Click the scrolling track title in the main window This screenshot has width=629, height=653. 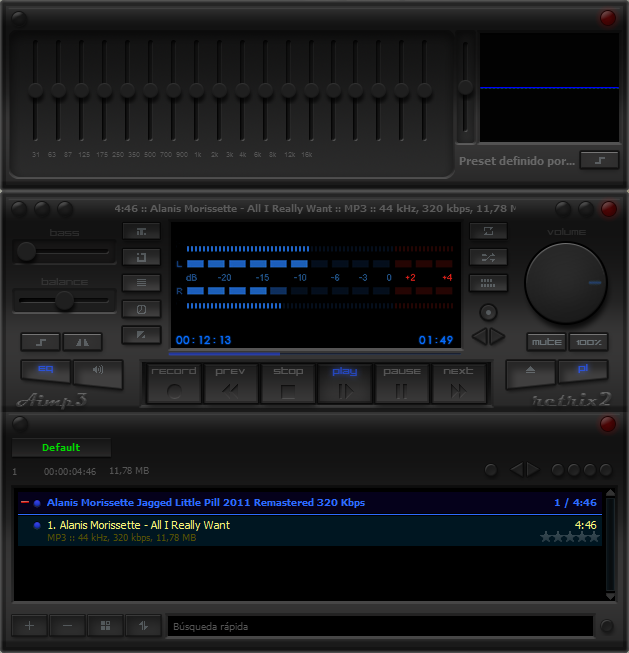point(315,209)
